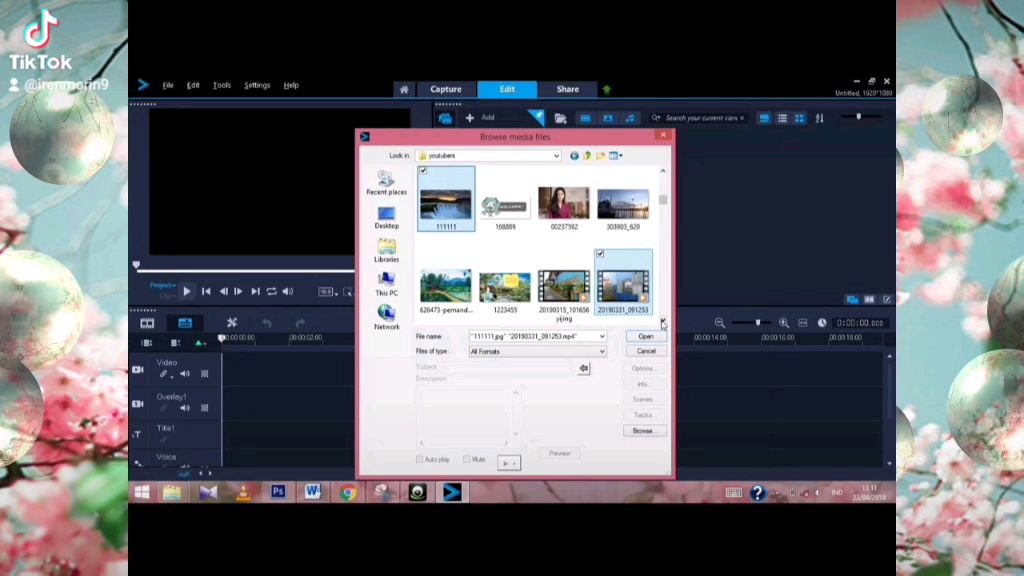Mute the Video track audio
Screen dimensions: 1024x576
[x=185, y=374]
